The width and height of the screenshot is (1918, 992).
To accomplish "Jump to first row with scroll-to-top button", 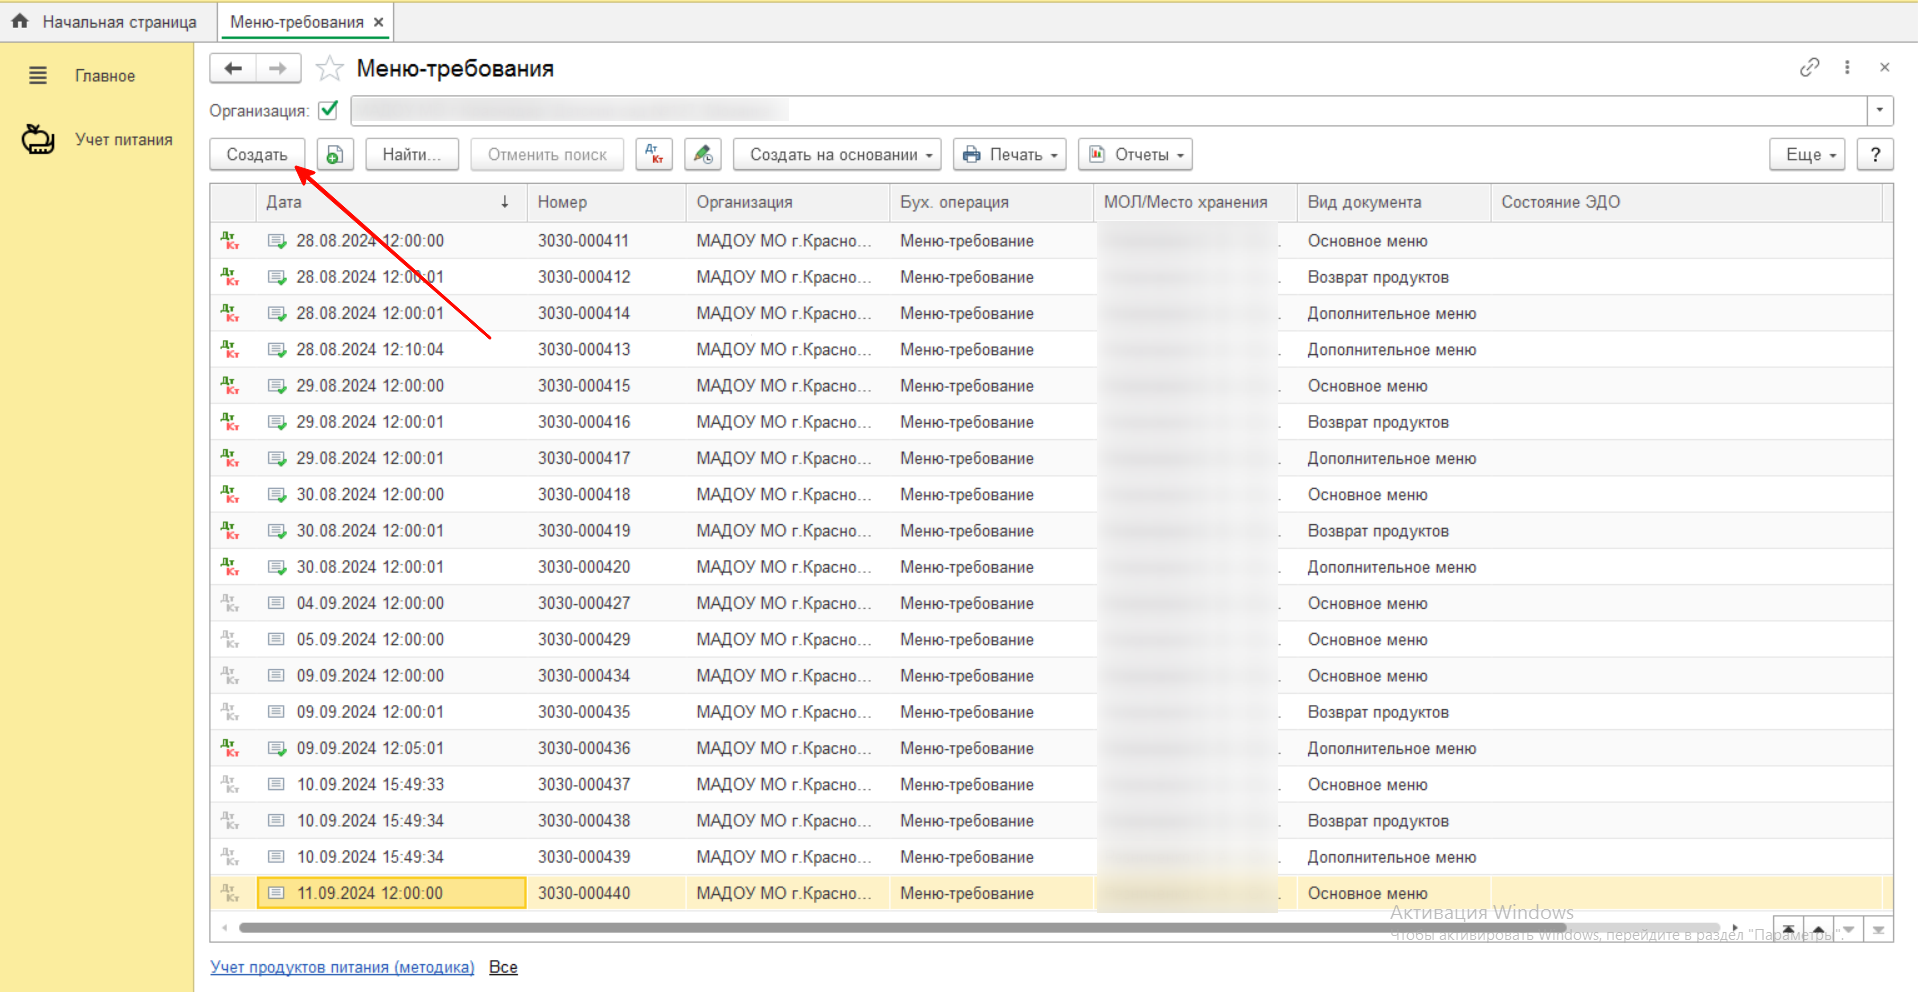I will coord(1788,930).
